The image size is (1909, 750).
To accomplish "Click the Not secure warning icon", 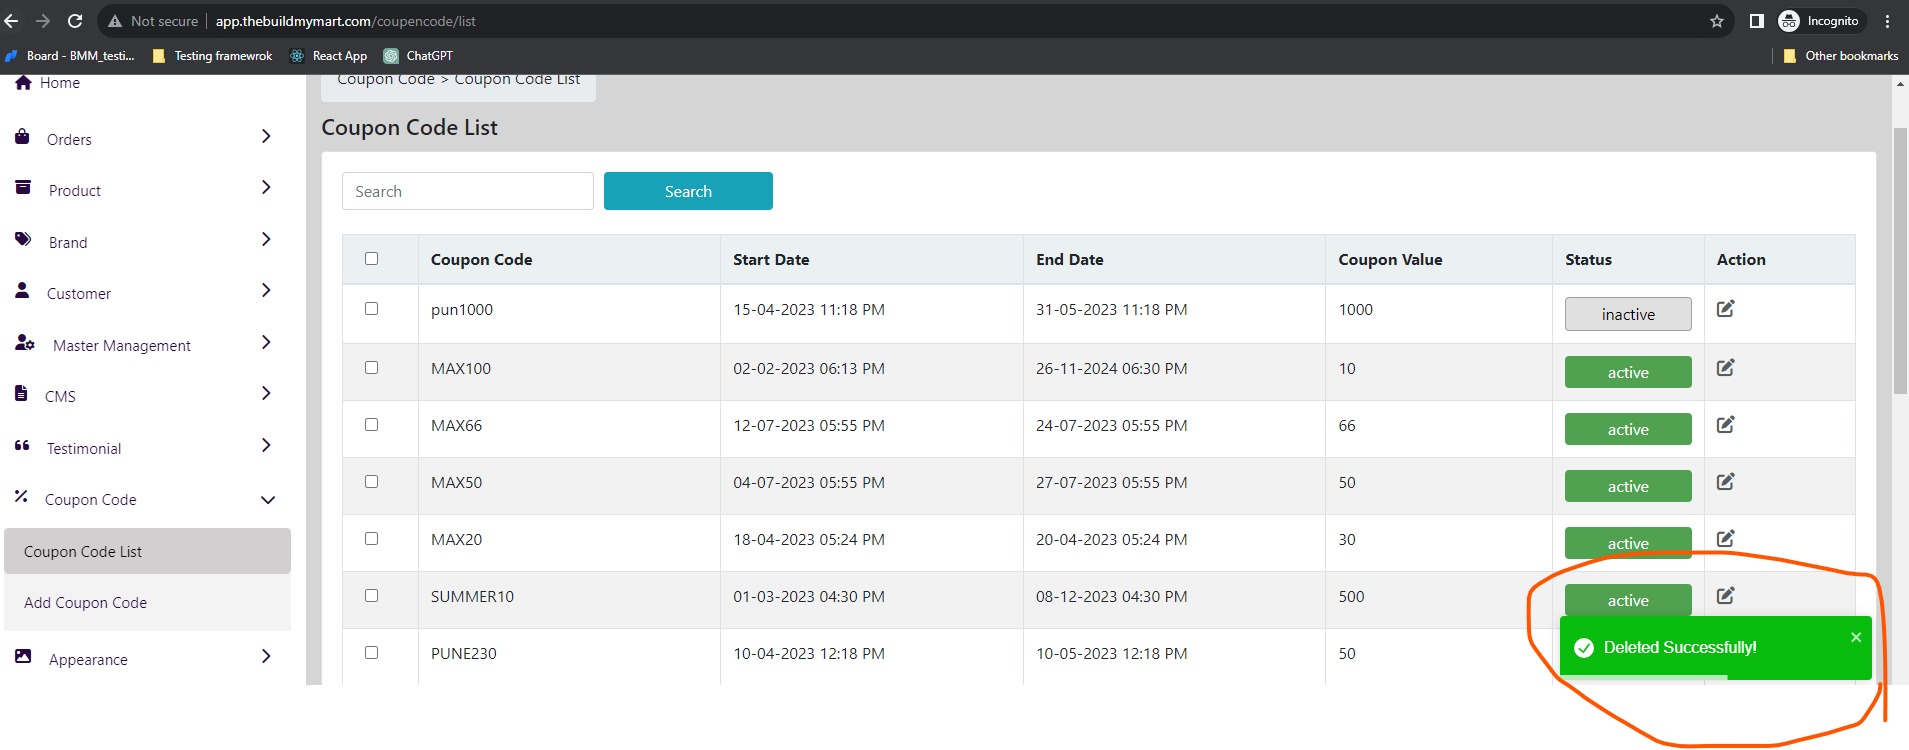I will pyautogui.click(x=115, y=21).
